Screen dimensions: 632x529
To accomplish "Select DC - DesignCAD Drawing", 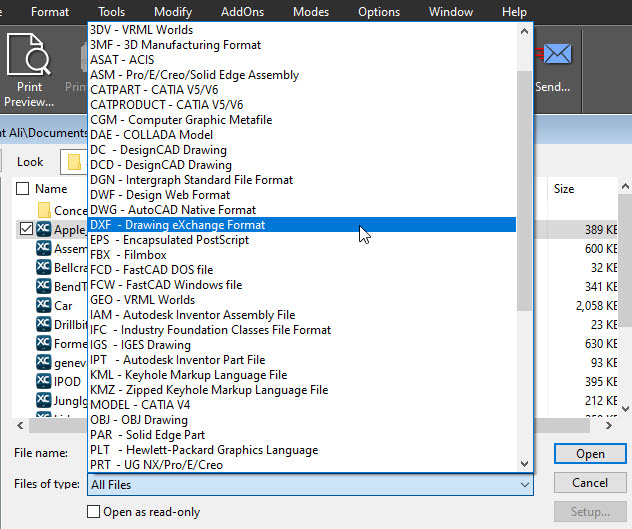I will coord(302,150).
